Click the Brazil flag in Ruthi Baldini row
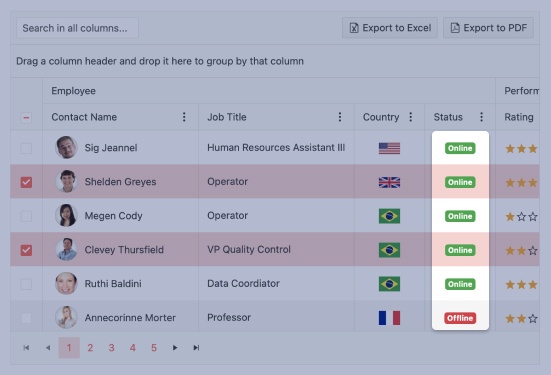The image size is (551, 375). click(x=389, y=284)
